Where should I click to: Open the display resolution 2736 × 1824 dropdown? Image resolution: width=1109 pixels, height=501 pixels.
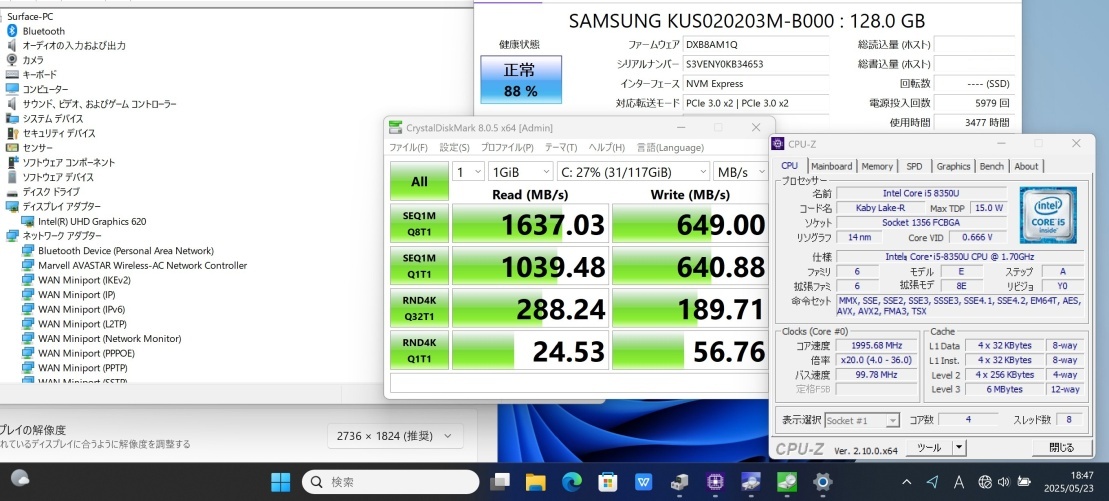pos(395,437)
